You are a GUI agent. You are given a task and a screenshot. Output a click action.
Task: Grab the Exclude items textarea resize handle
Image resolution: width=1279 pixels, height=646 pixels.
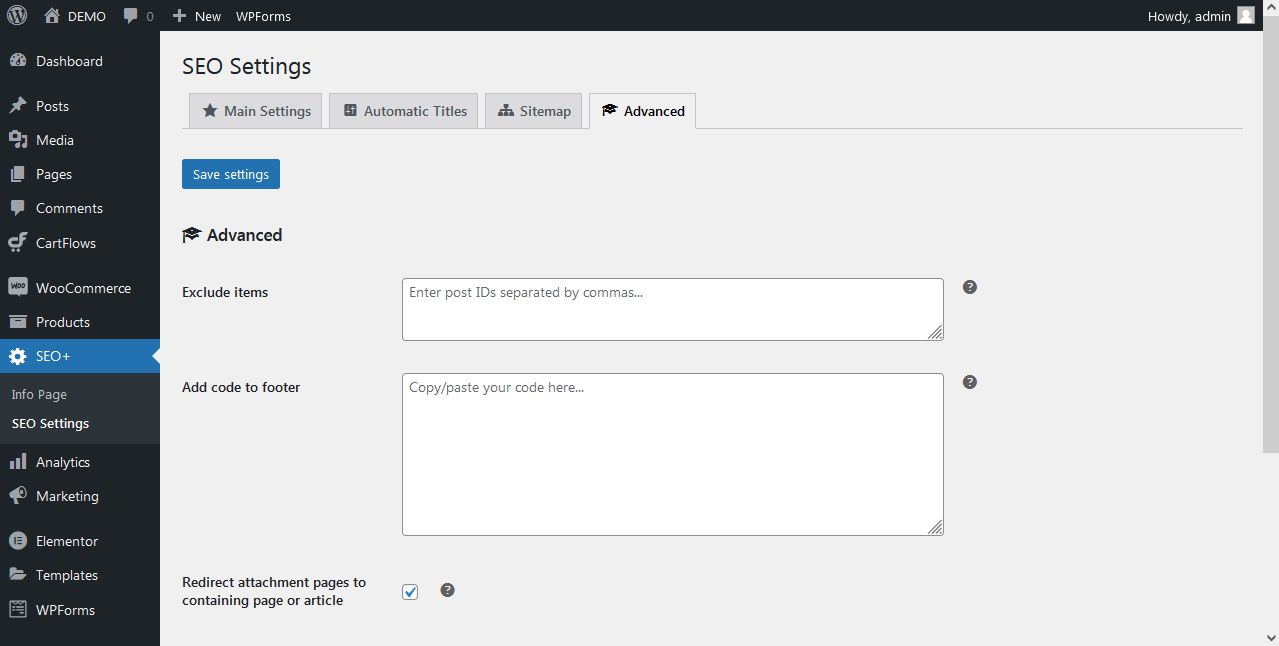pyautogui.click(x=935, y=332)
